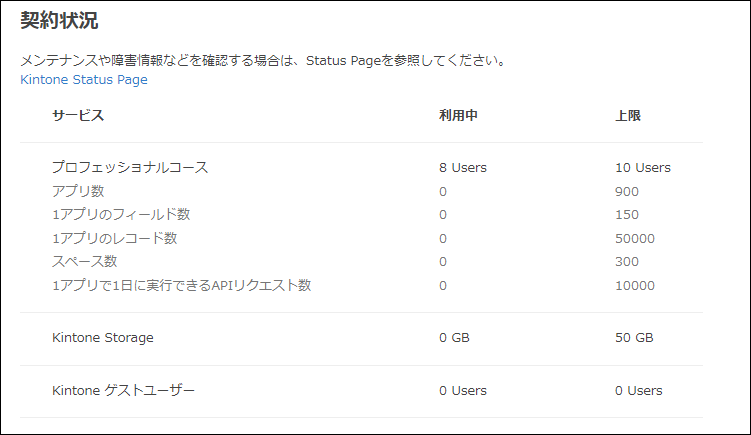Click the 10 Users limit value
Image resolution: width=751 pixels, height=435 pixels.
[x=643, y=168]
